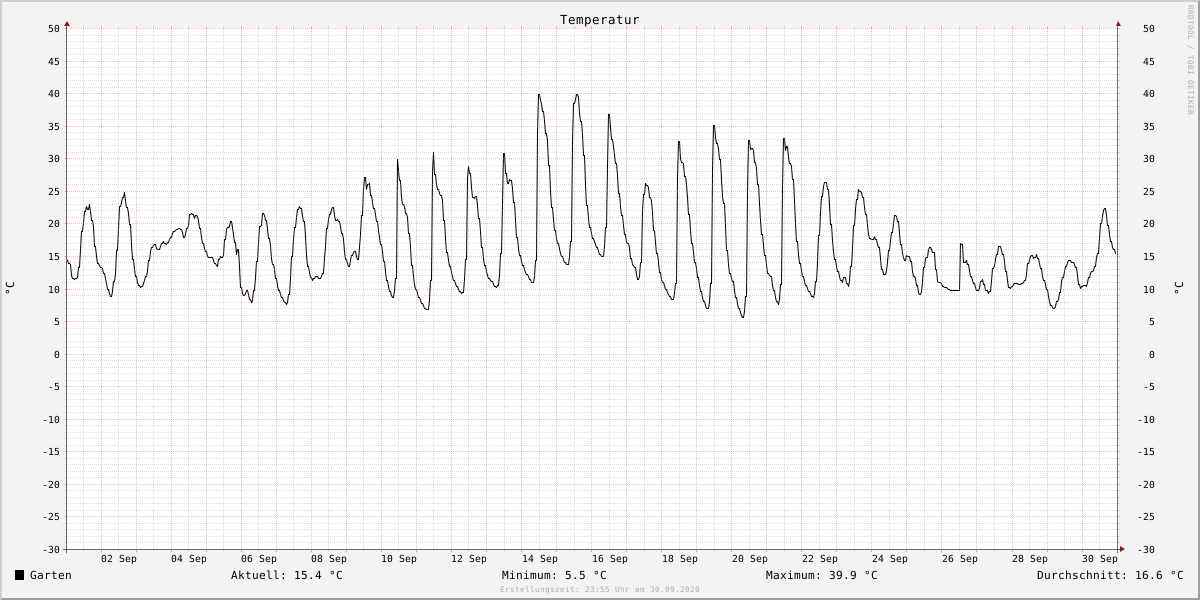Click the '-30' tick on left axis
Image resolution: width=1200 pixels, height=600 pixels.
point(51,549)
